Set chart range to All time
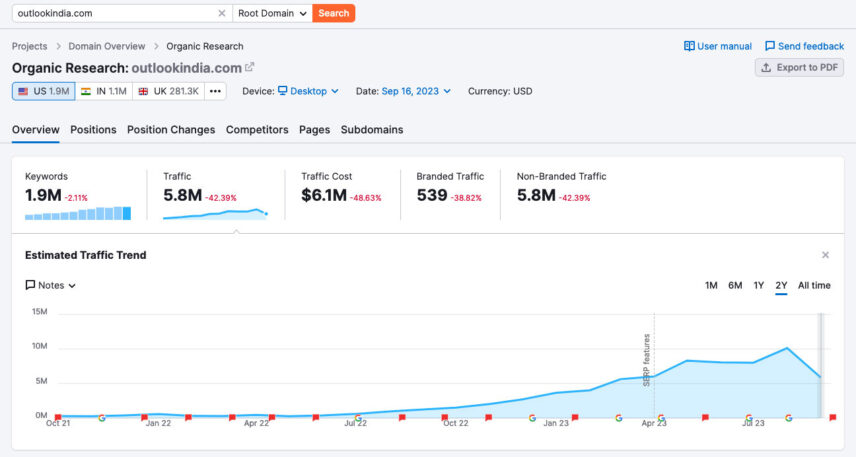The height and width of the screenshot is (457, 856). point(814,286)
